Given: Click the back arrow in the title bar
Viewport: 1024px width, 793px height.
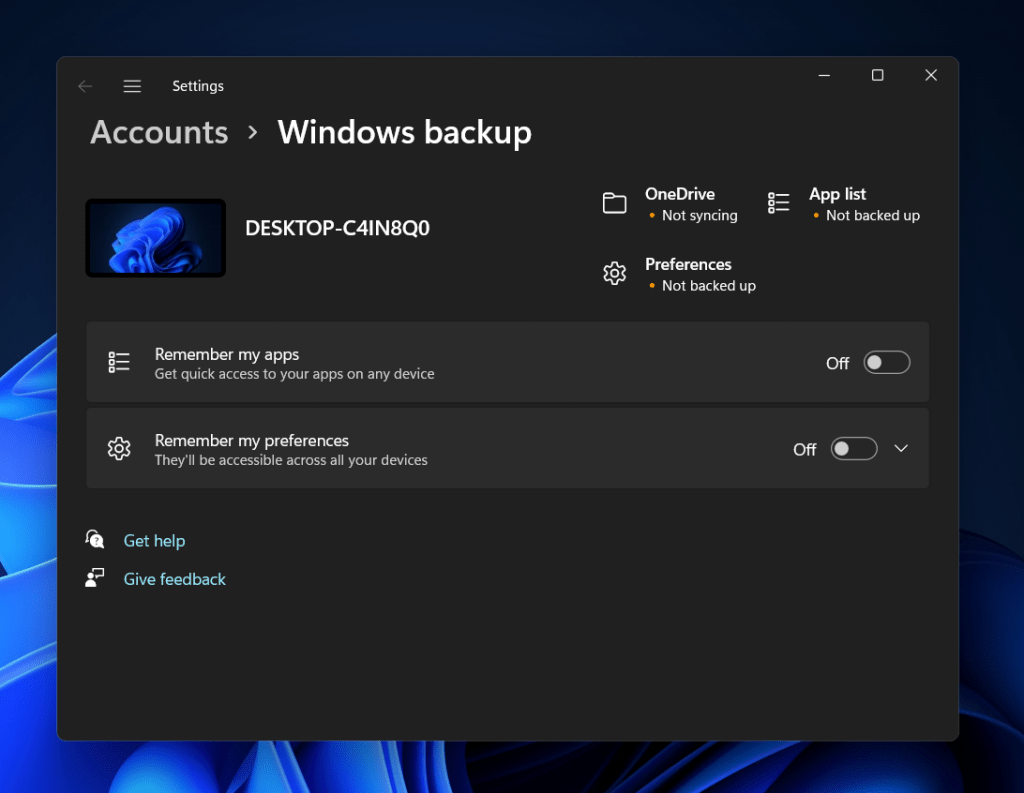Looking at the screenshot, I should (85, 86).
